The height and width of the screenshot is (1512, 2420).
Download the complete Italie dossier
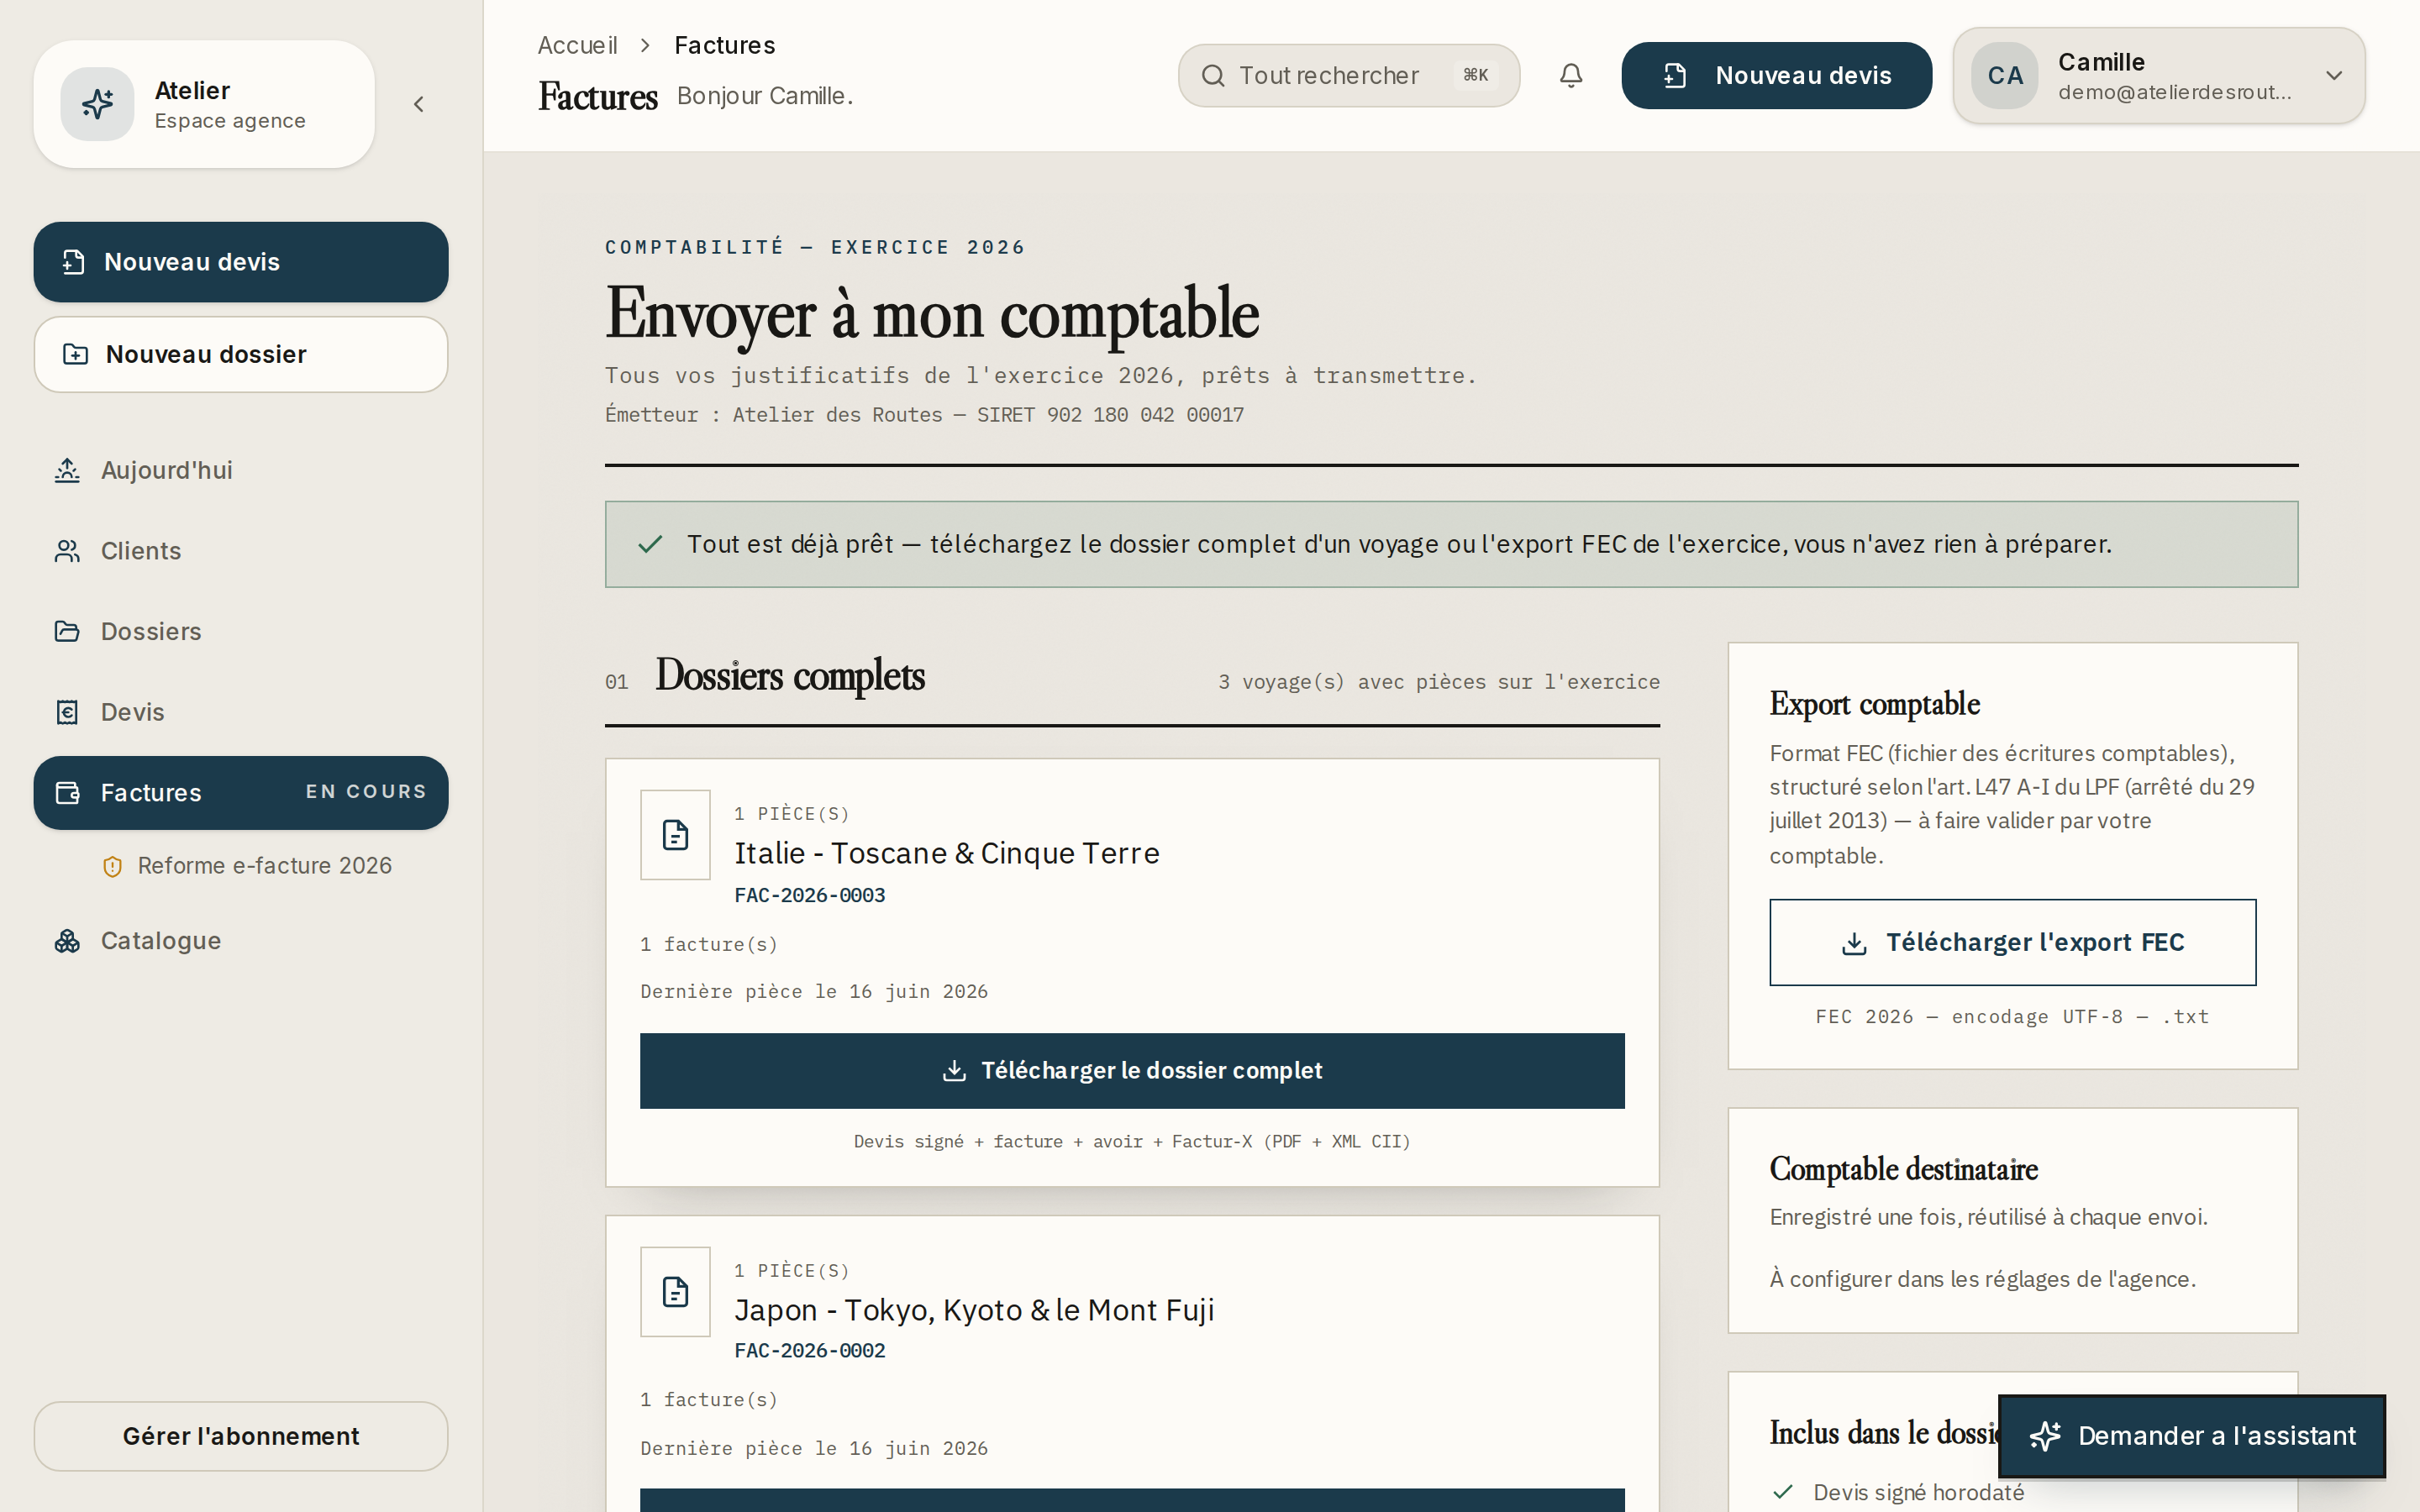tap(1132, 1071)
